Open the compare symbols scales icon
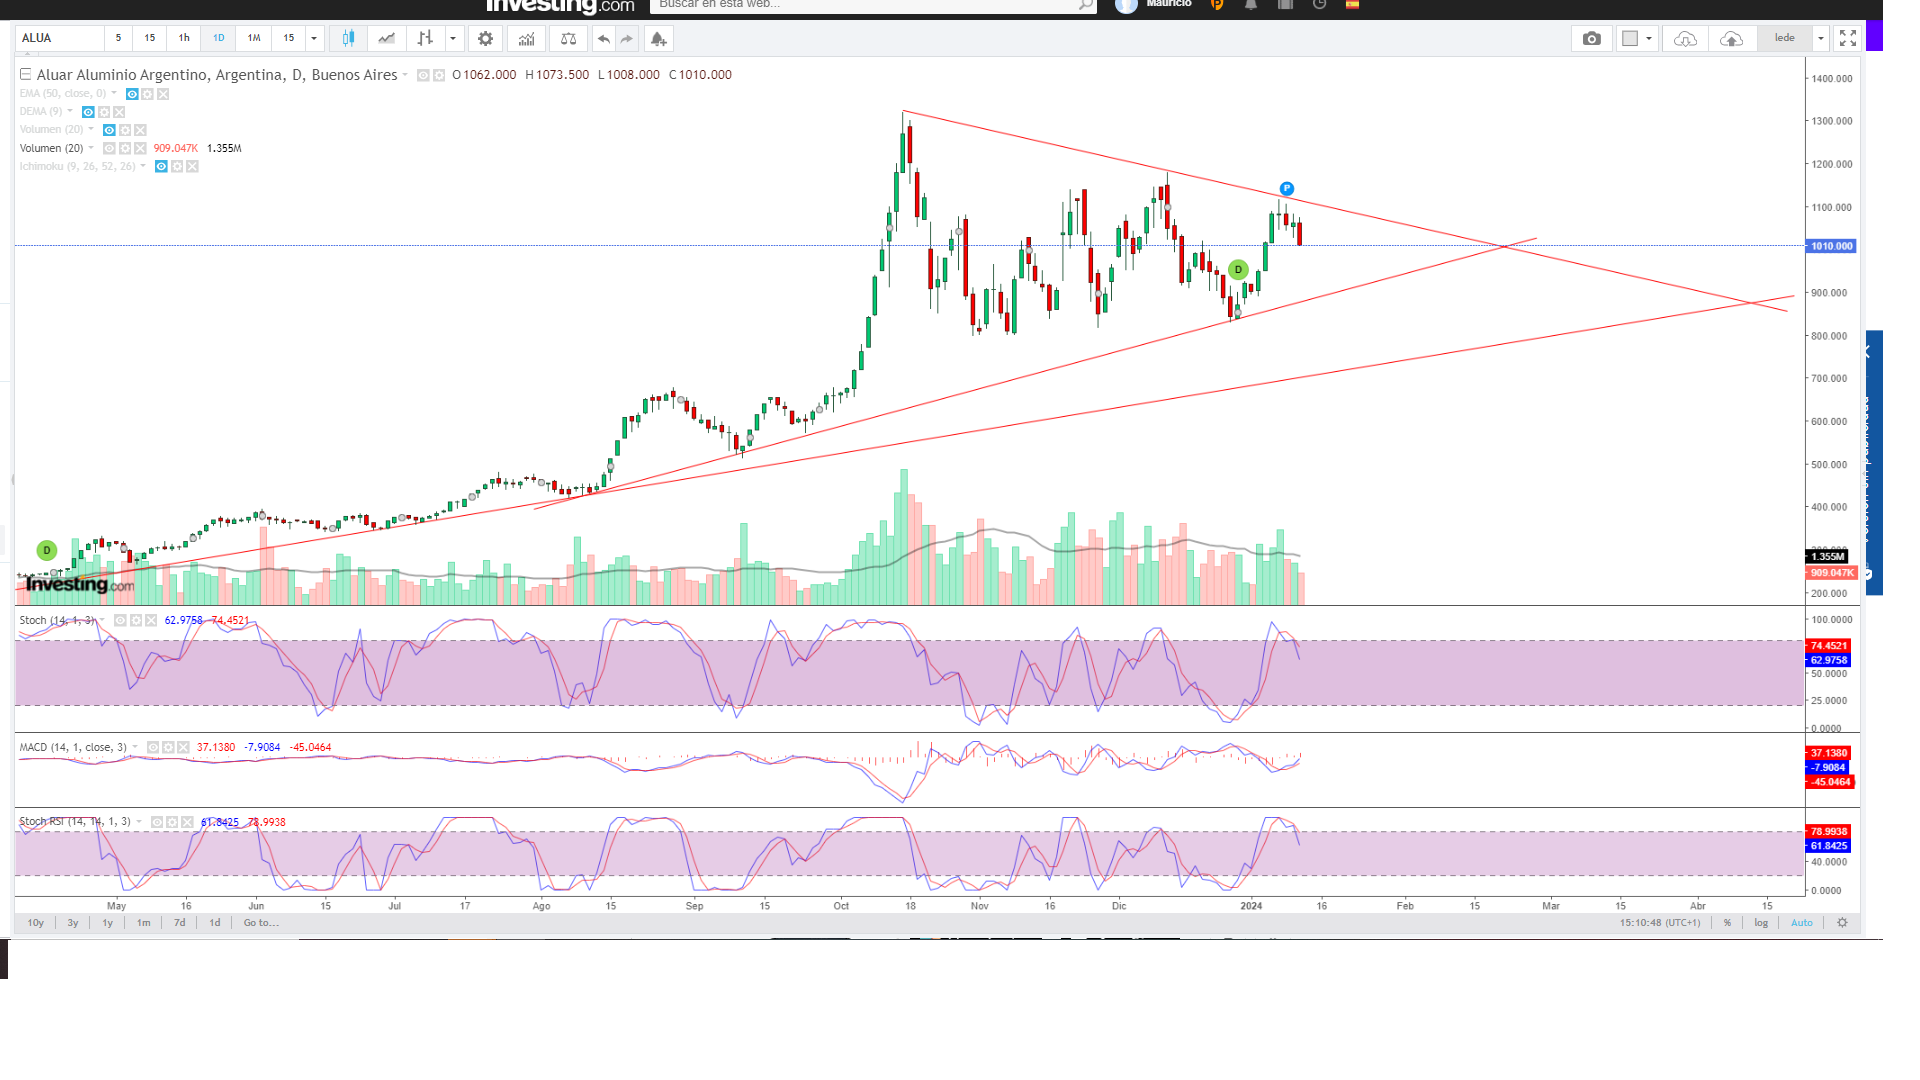The image size is (1920, 1080). pyautogui.click(x=568, y=38)
